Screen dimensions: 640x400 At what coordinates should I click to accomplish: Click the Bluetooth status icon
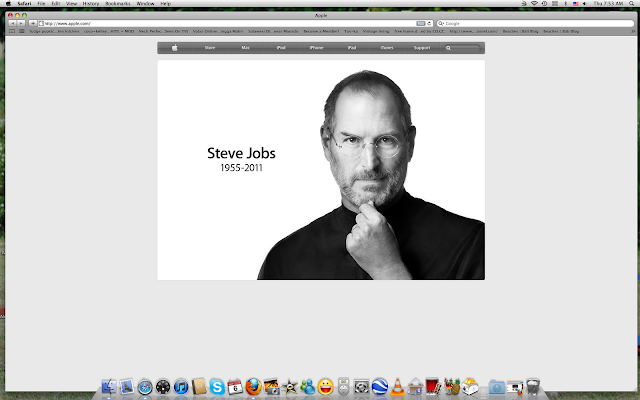[566, 3]
